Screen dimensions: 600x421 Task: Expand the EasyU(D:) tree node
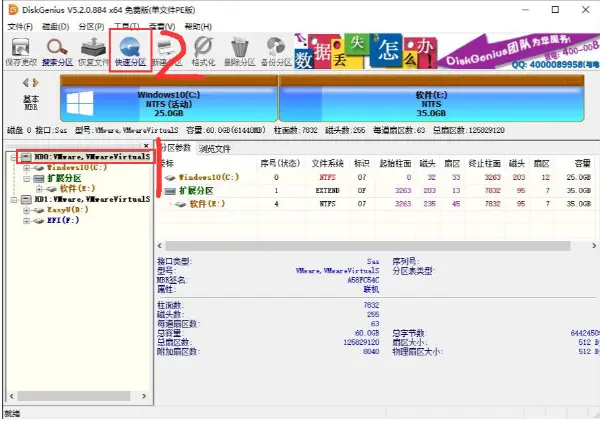click(26, 210)
